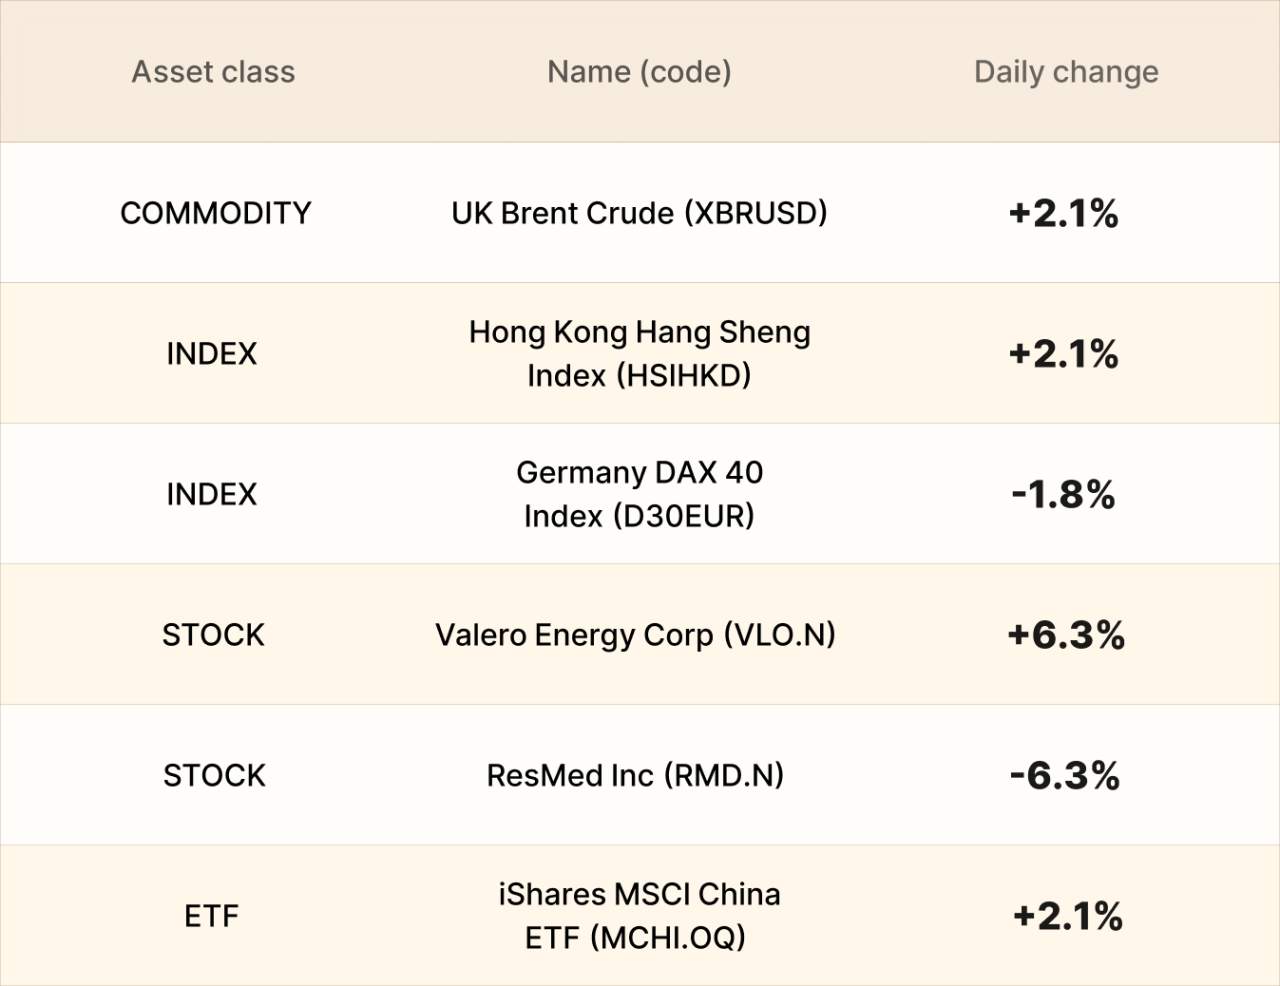Click Brent Crude +2.1% daily change
Image resolution: width=1280 pixels, height=986 pixels.
[x=1064, y=213]
